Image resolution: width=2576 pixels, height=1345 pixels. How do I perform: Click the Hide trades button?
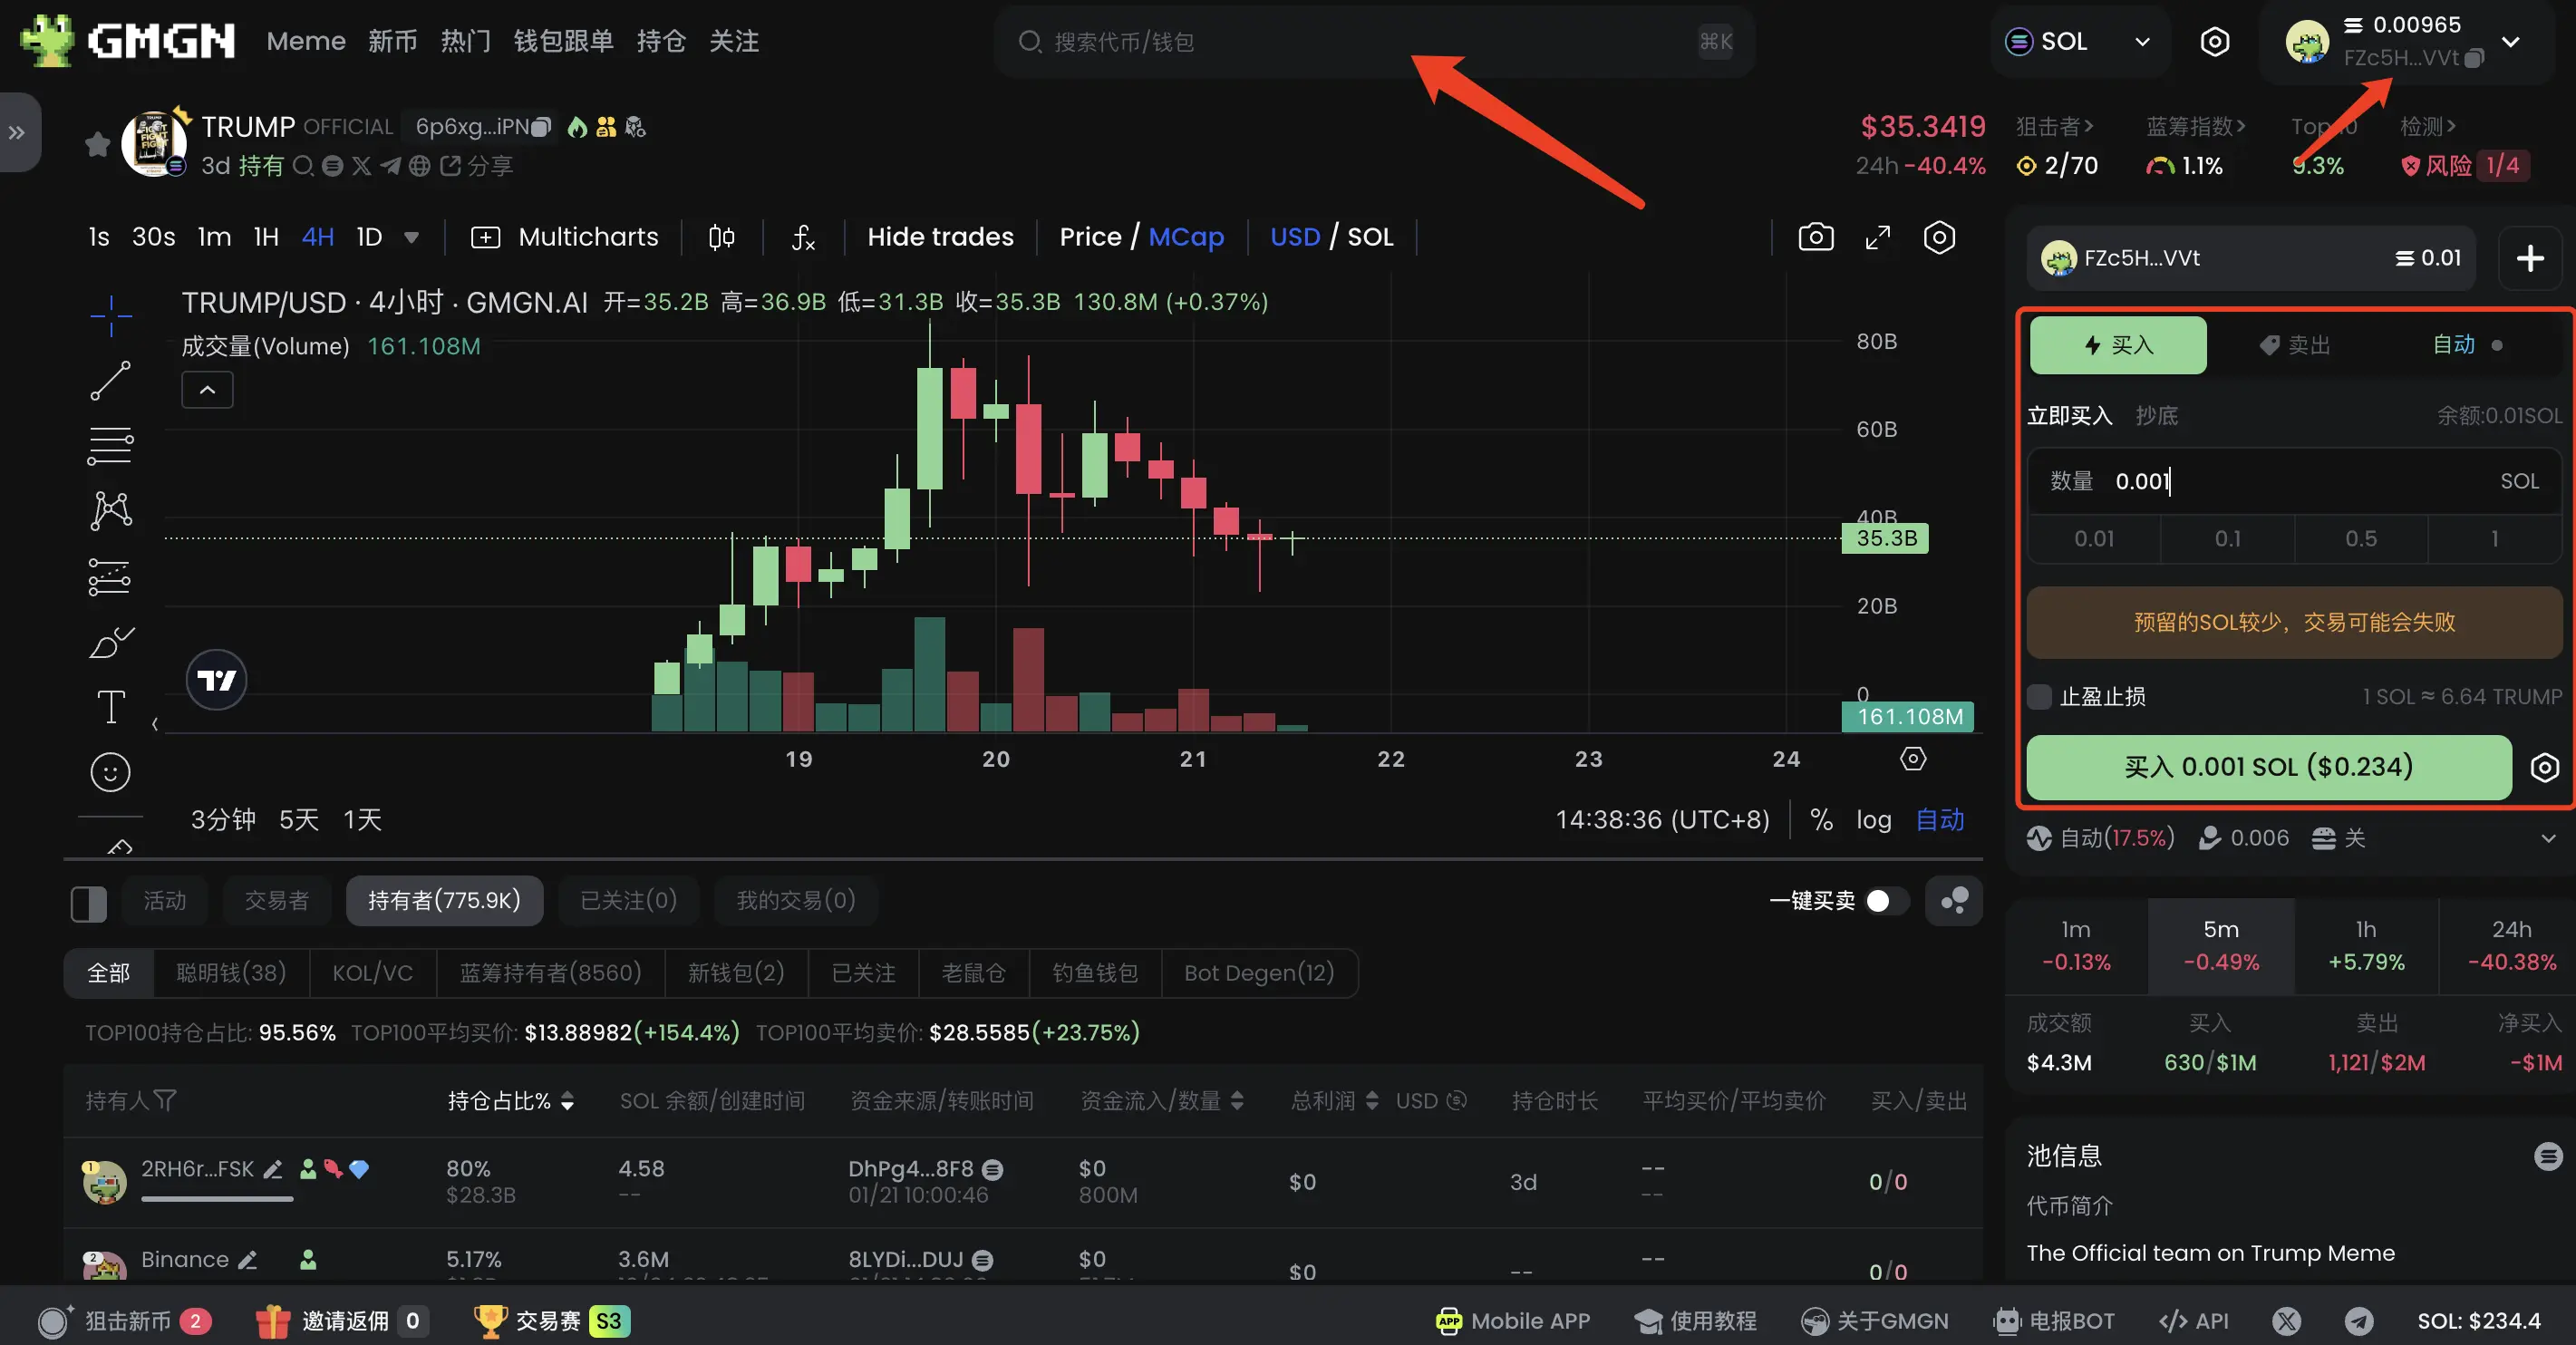coord(940,237)
